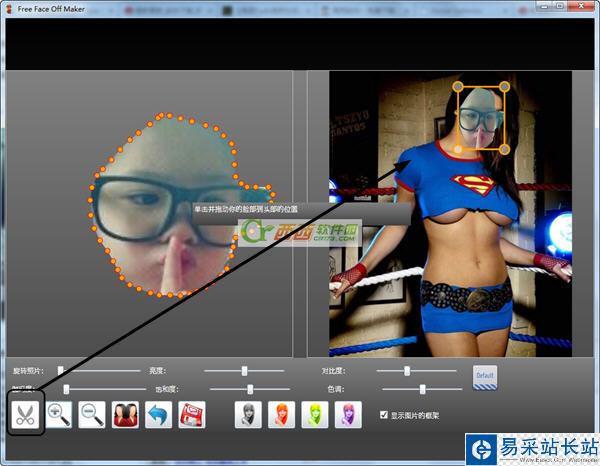Click top-right handle of face selection box
600x466 pixels.
[505, 87]
